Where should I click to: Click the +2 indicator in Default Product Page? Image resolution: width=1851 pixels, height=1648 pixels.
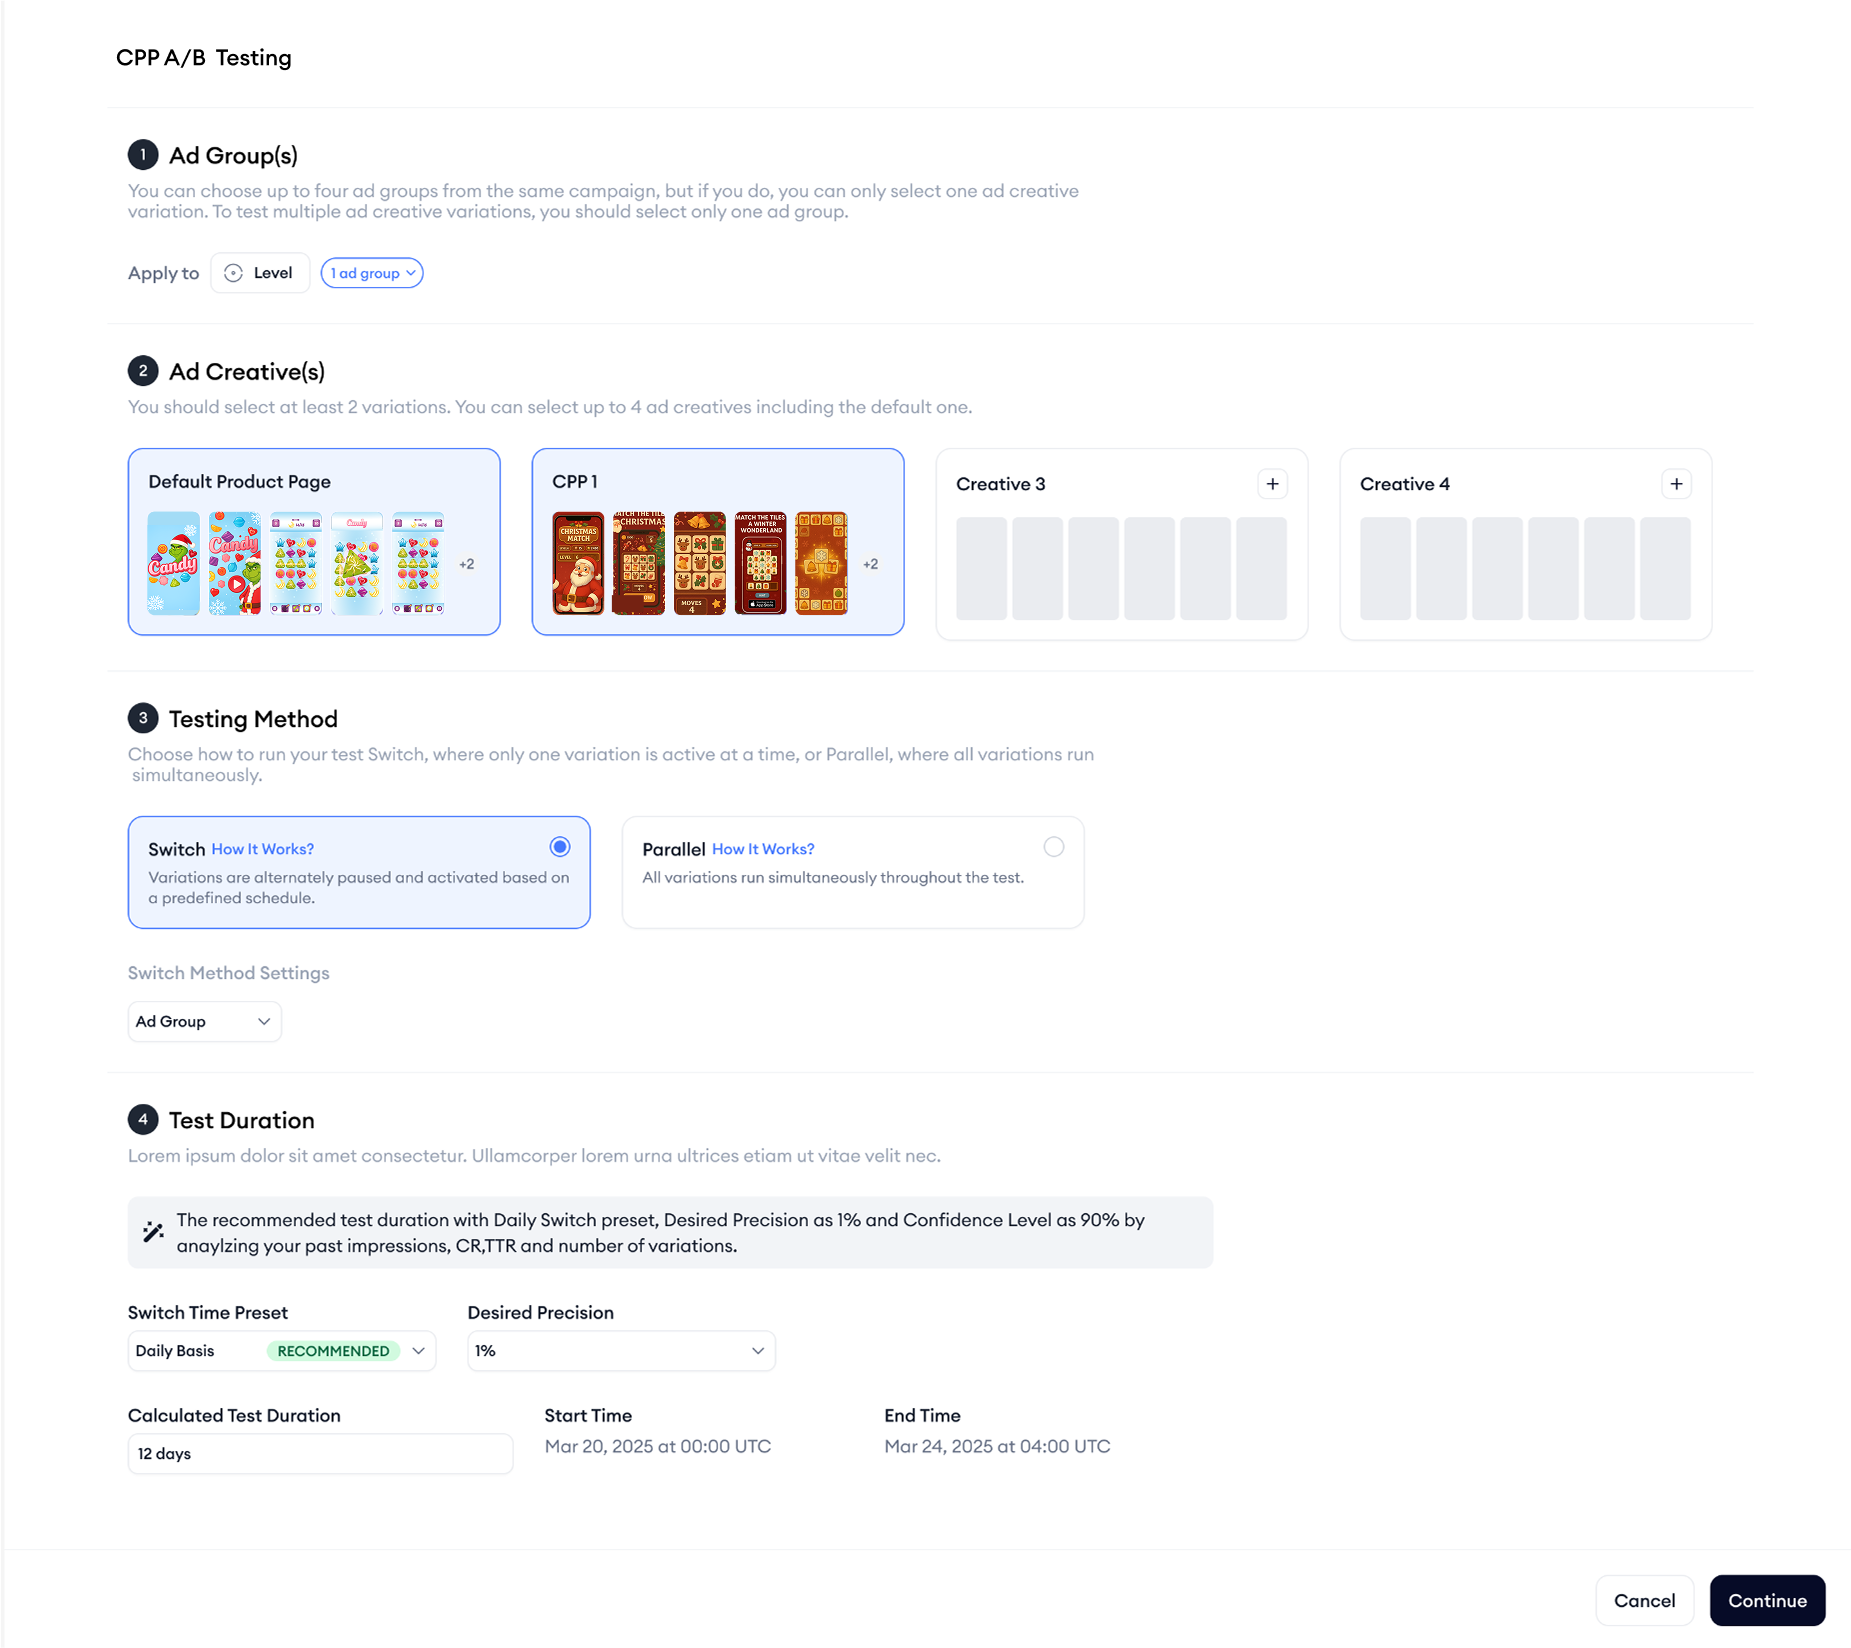click(467, 564)
